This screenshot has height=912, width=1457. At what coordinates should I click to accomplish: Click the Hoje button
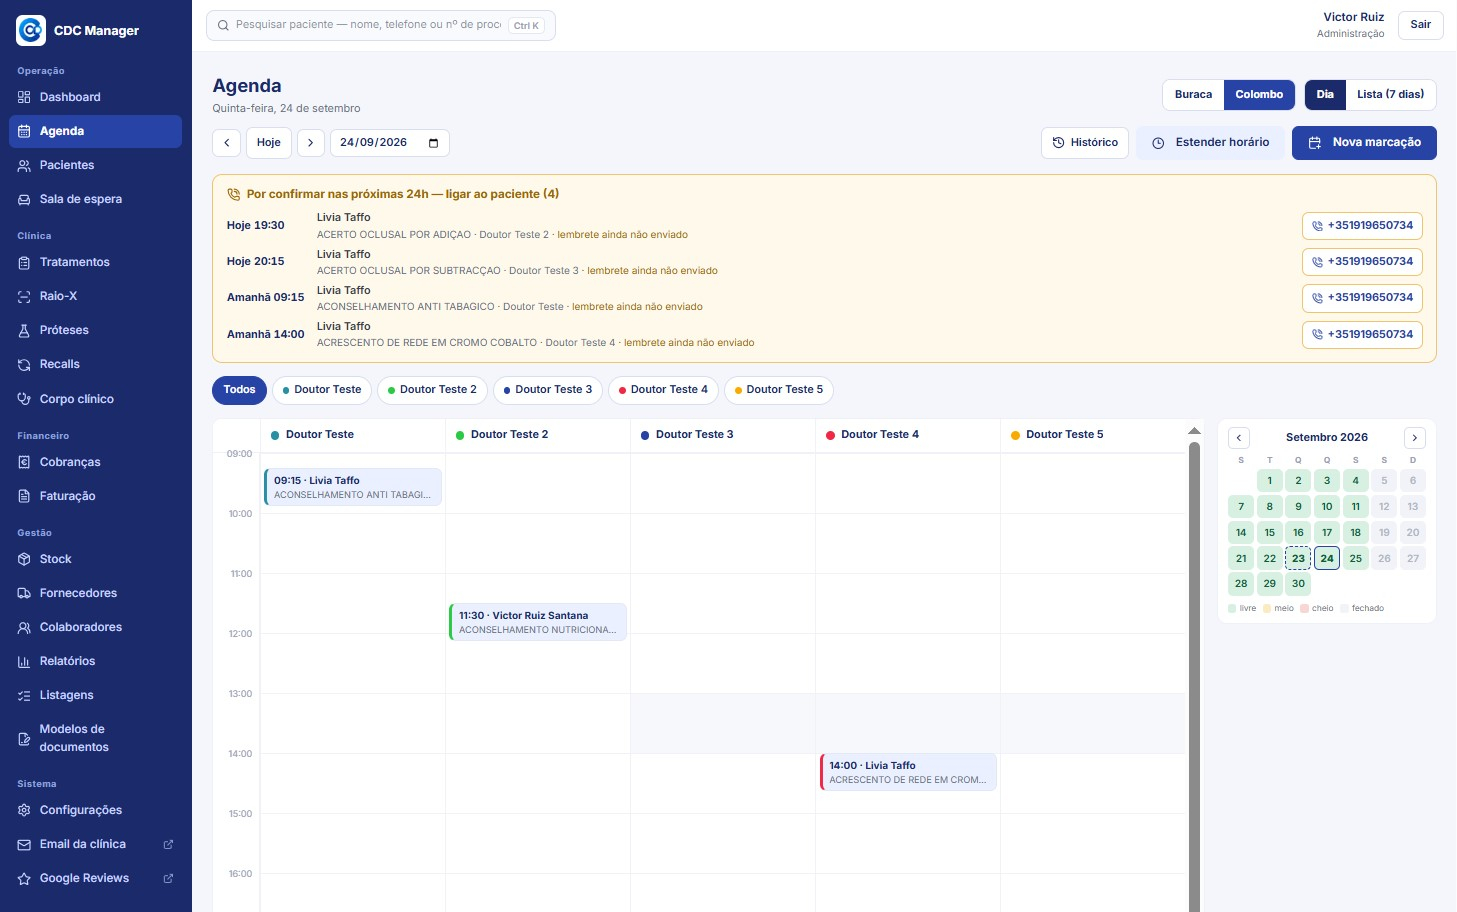(x=269, y=143)
